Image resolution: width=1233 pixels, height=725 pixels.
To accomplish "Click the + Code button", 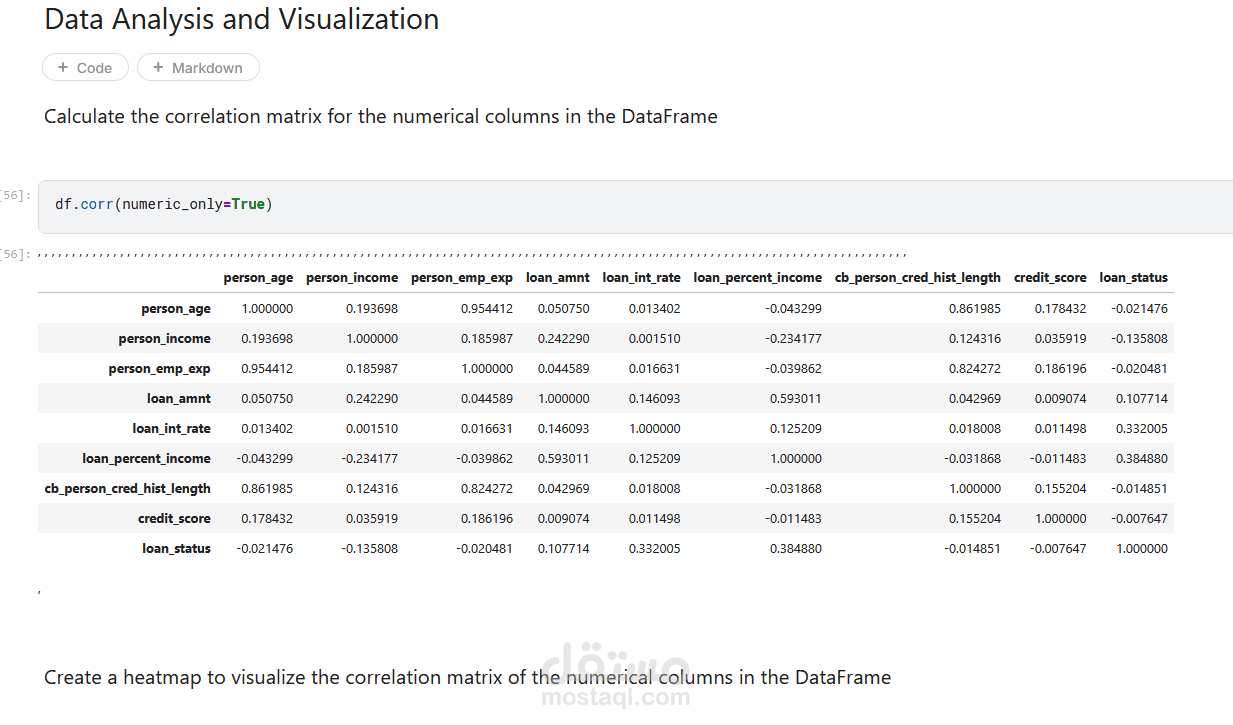I will coord(85,67).
